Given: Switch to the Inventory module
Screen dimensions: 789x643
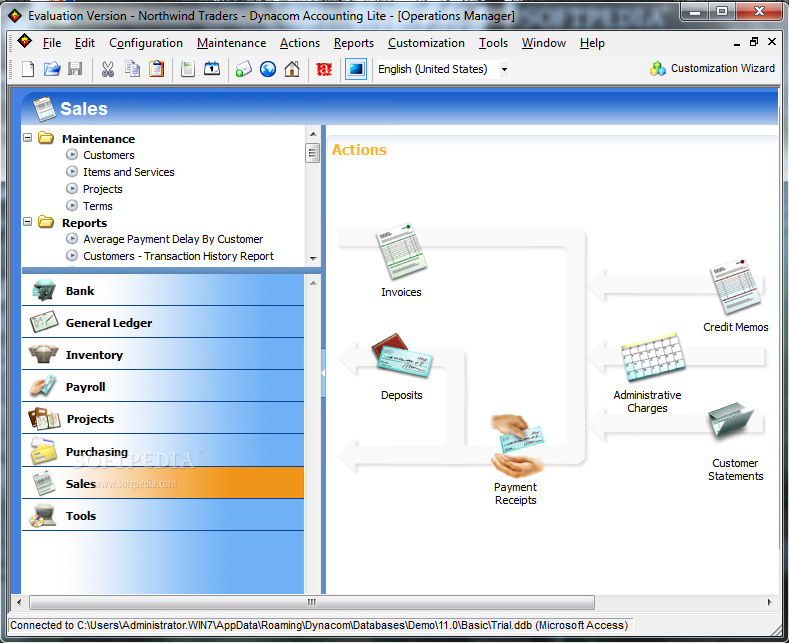Looking at the screenshot, I should click(x=163, y=355).
